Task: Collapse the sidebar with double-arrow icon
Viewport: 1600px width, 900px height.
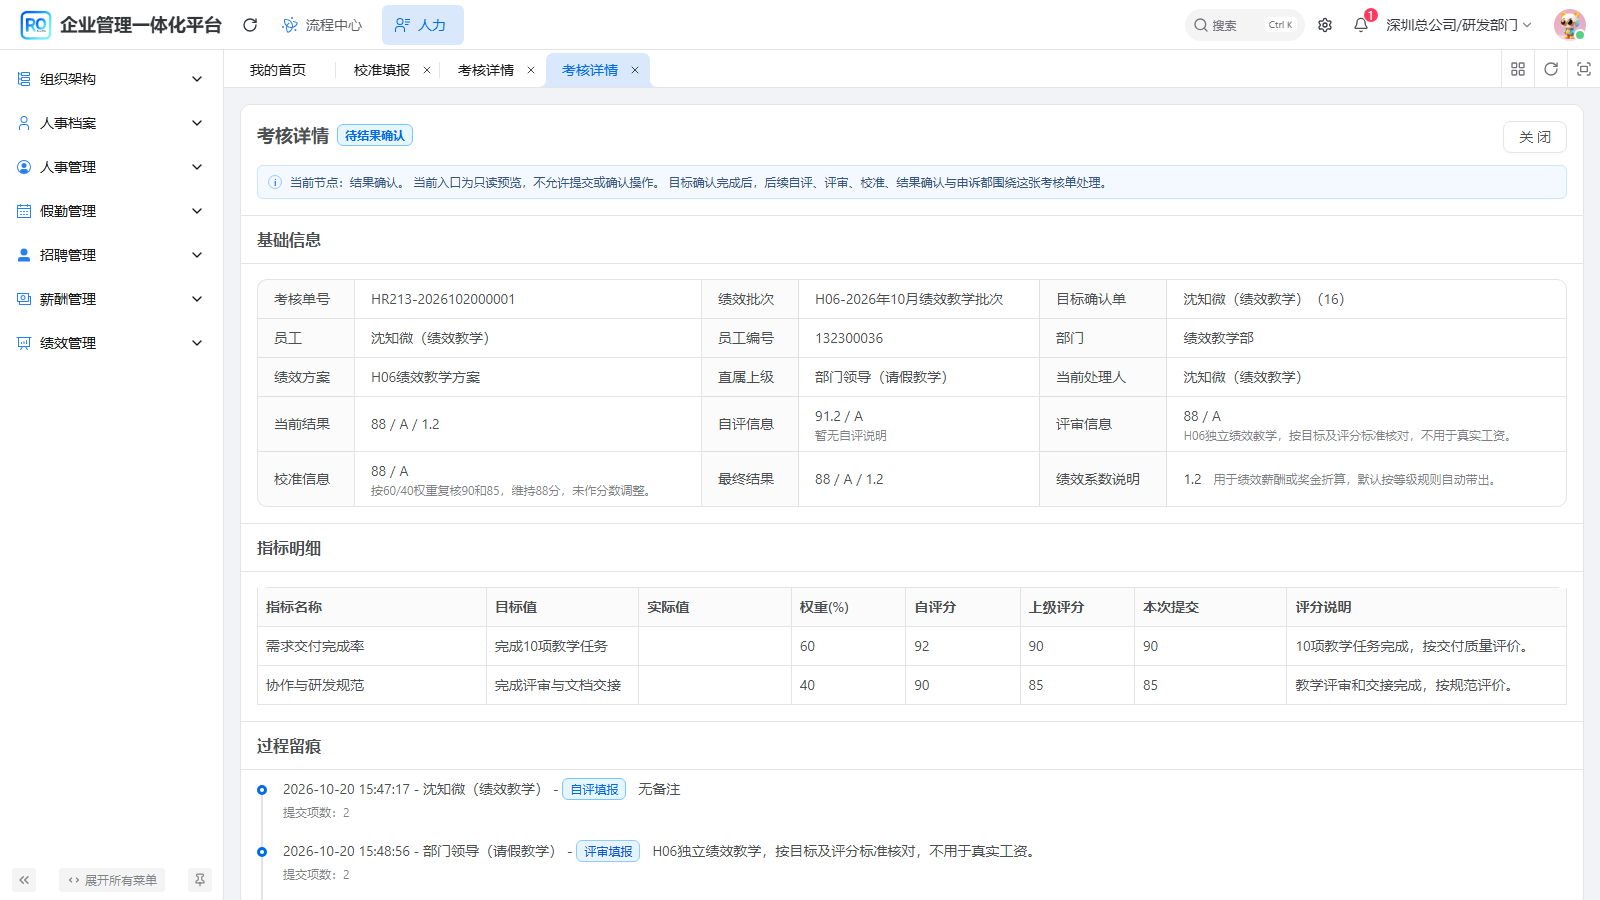Action: (24, 880)
